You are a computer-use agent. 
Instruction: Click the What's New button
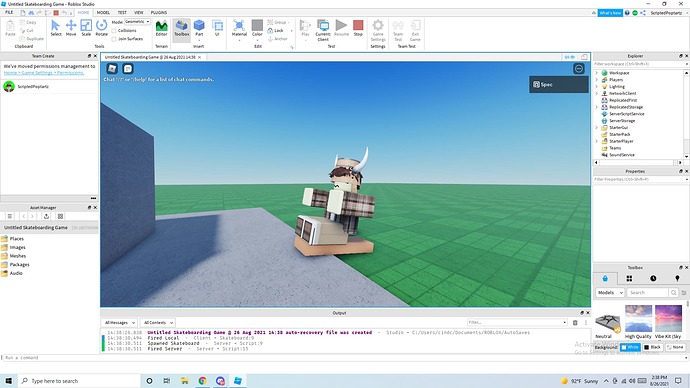click(x=610, y=13)
